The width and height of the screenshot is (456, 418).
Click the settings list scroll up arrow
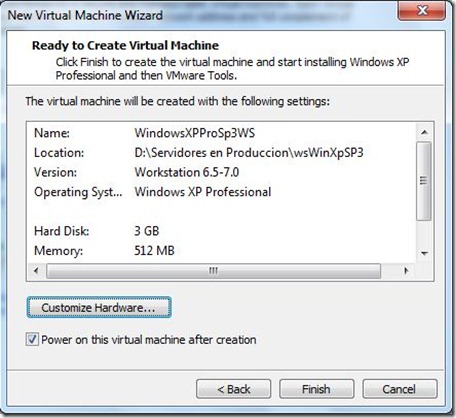(x=424, y=132)
